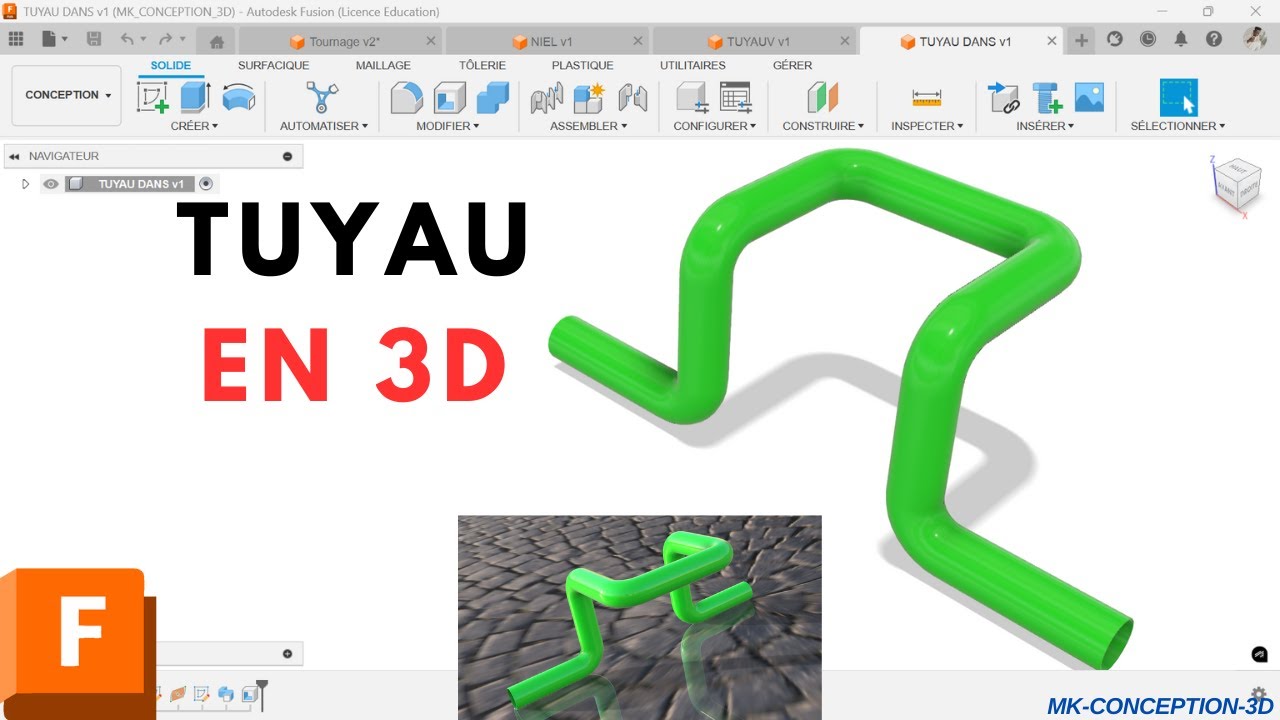
Task: Close the Tournage v2 document tab
Action: pyautogui.click(x=431, y=41)
